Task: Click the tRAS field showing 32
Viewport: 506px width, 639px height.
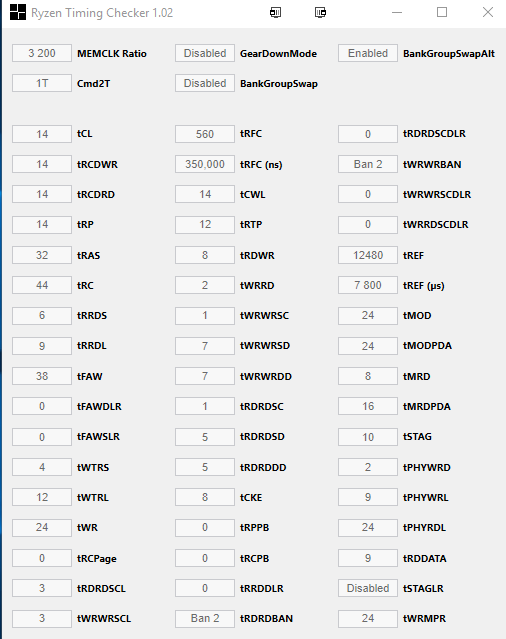Action: 42,255
